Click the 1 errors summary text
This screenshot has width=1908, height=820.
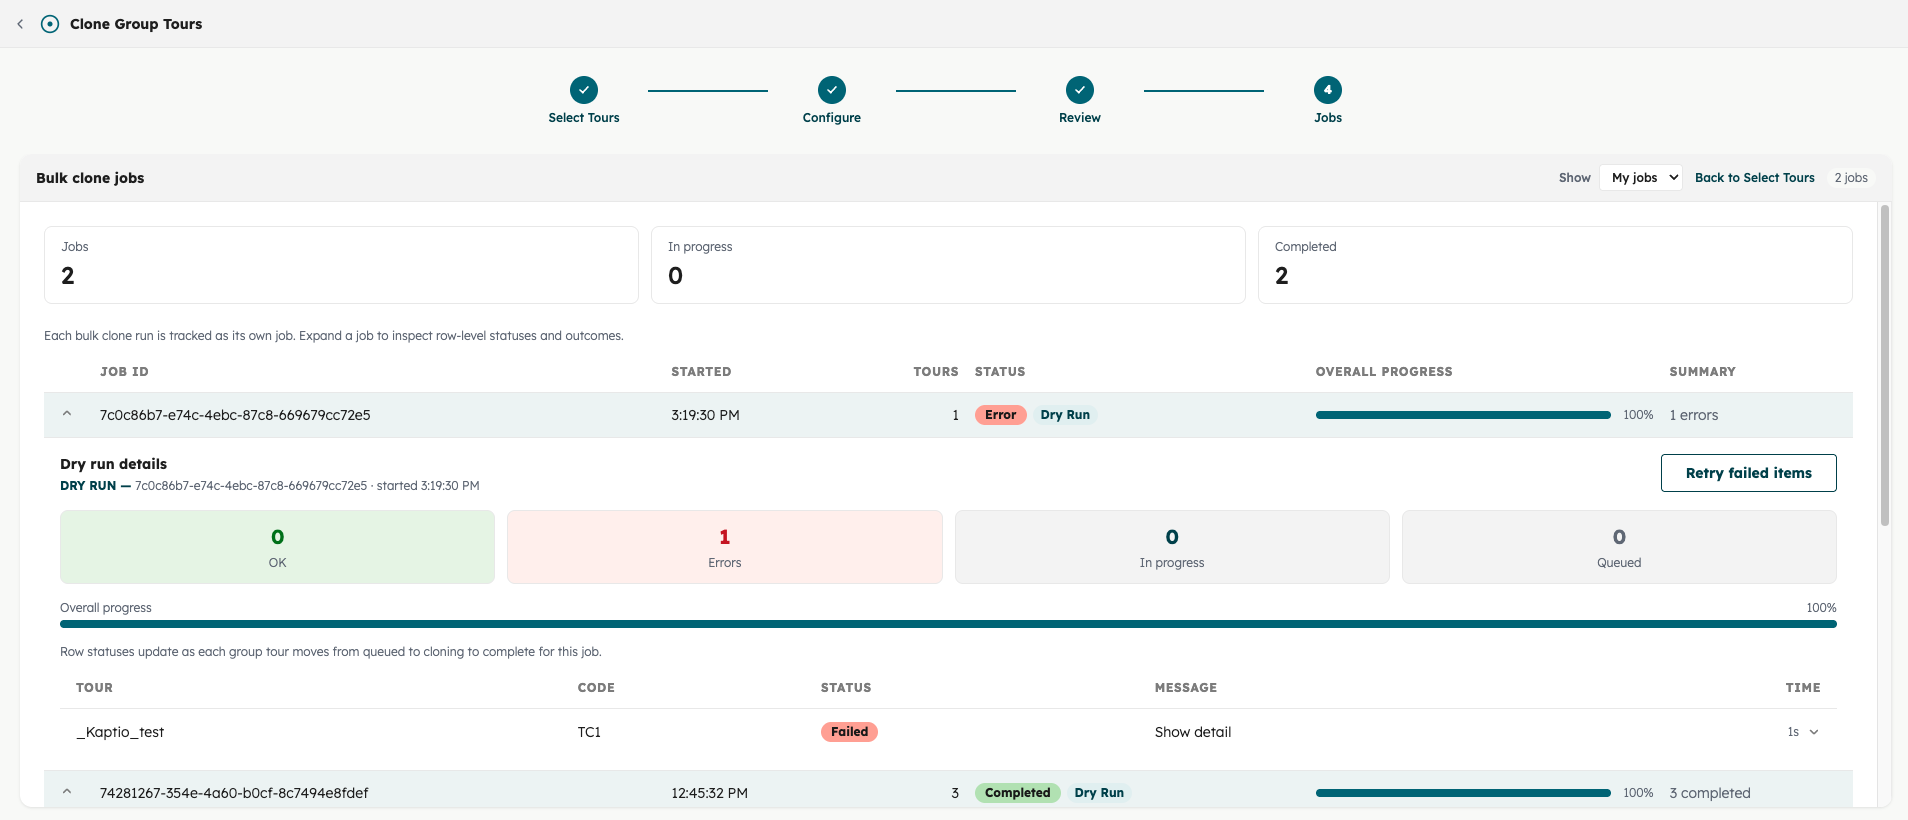(x=1694, y=415)
